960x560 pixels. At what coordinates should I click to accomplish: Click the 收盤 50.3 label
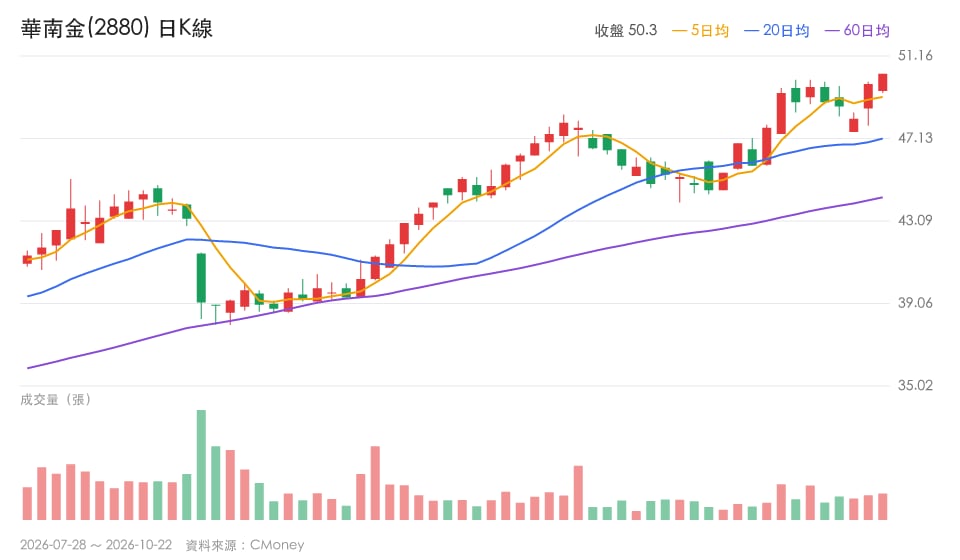pos(626,31)
